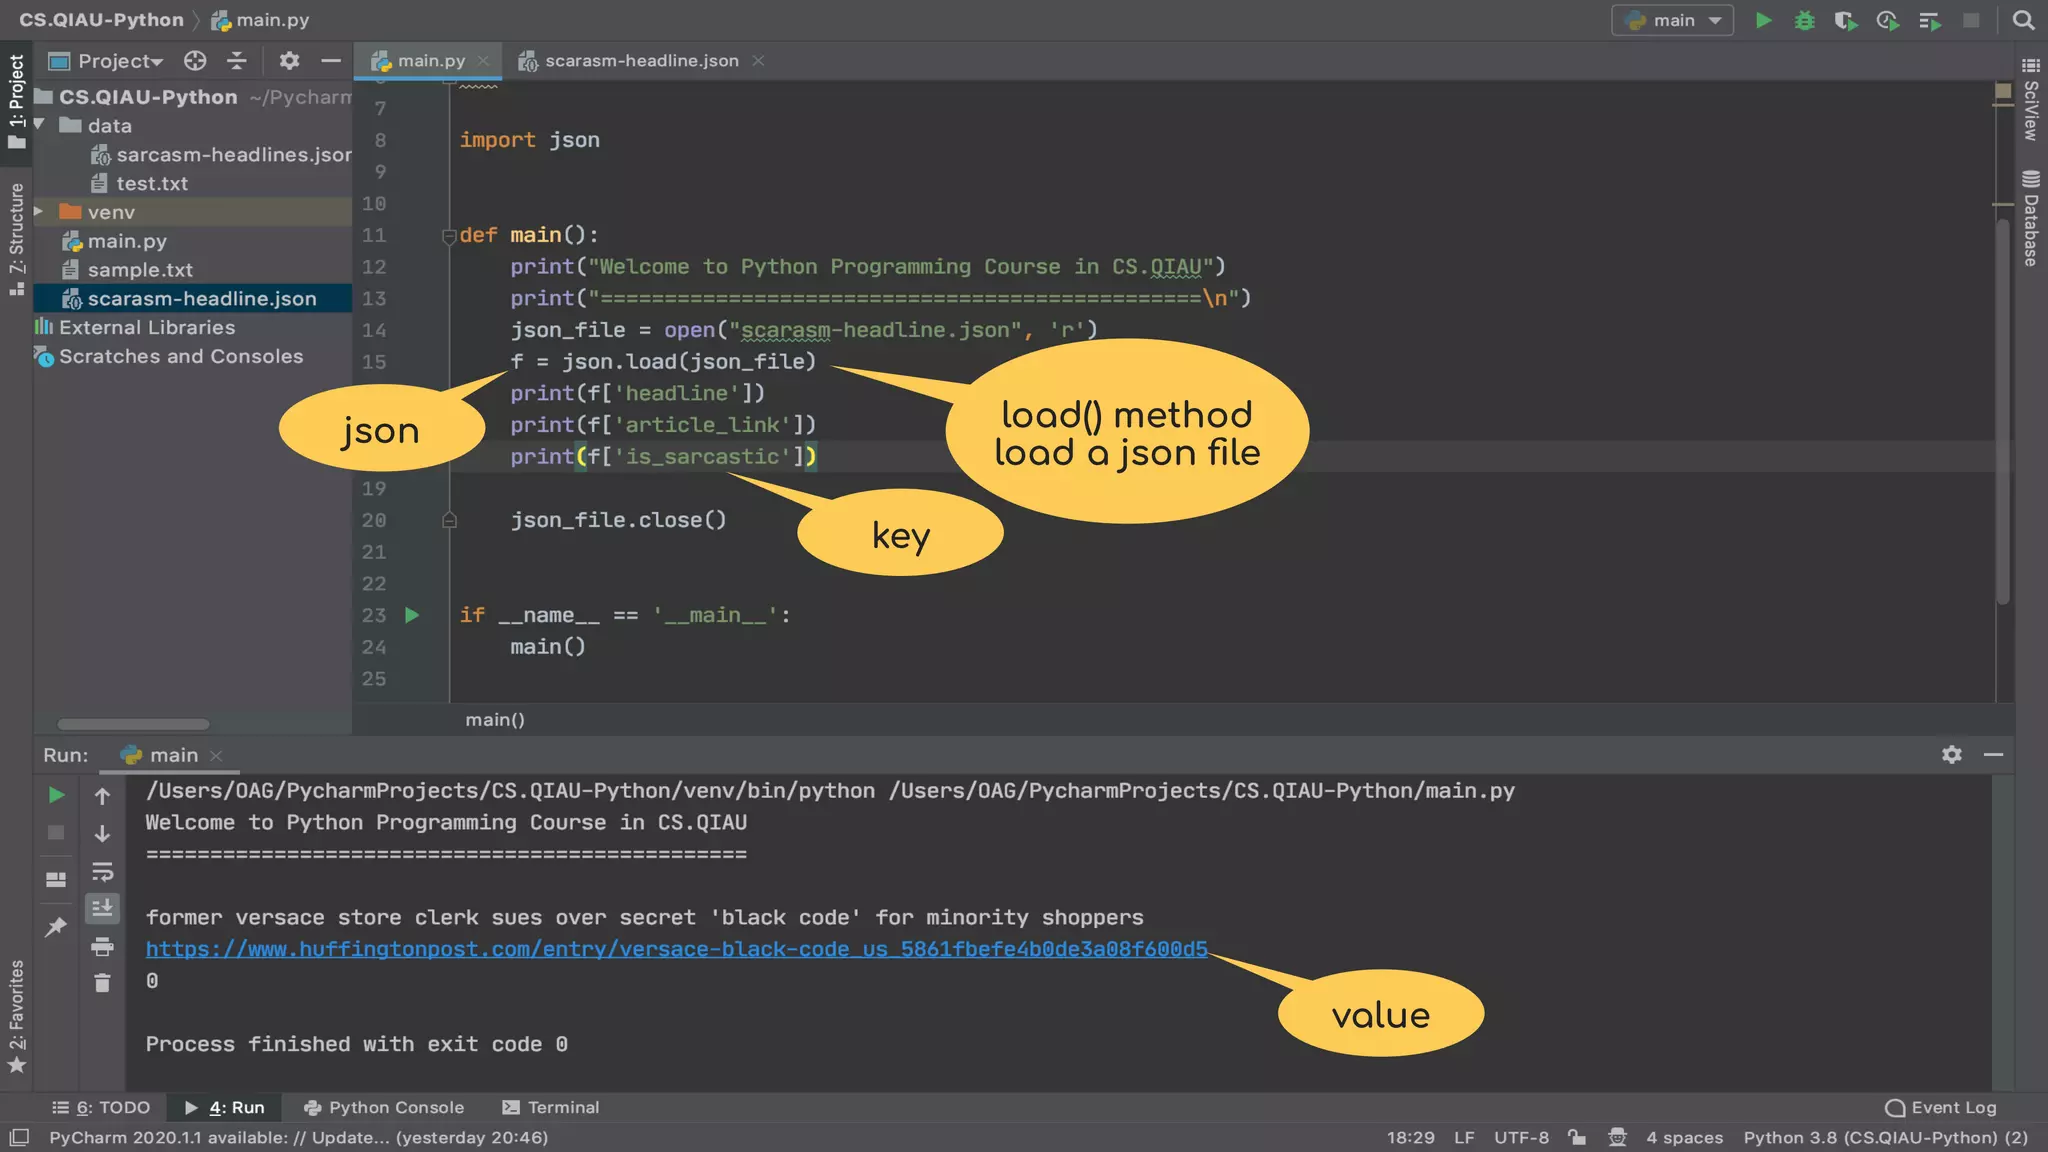Open the Event Log button
The image size is (2048, 1152).
point(1941,1107)
